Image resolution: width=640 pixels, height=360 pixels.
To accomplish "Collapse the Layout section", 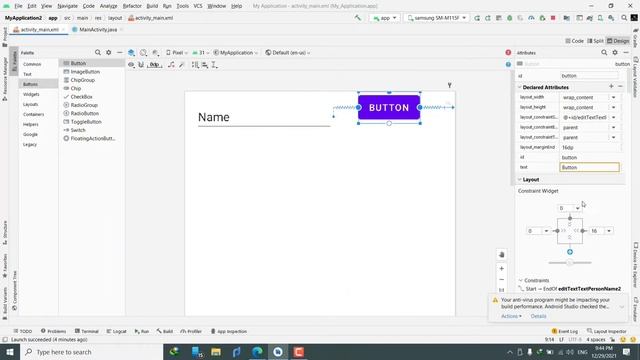I will (520, 180).
